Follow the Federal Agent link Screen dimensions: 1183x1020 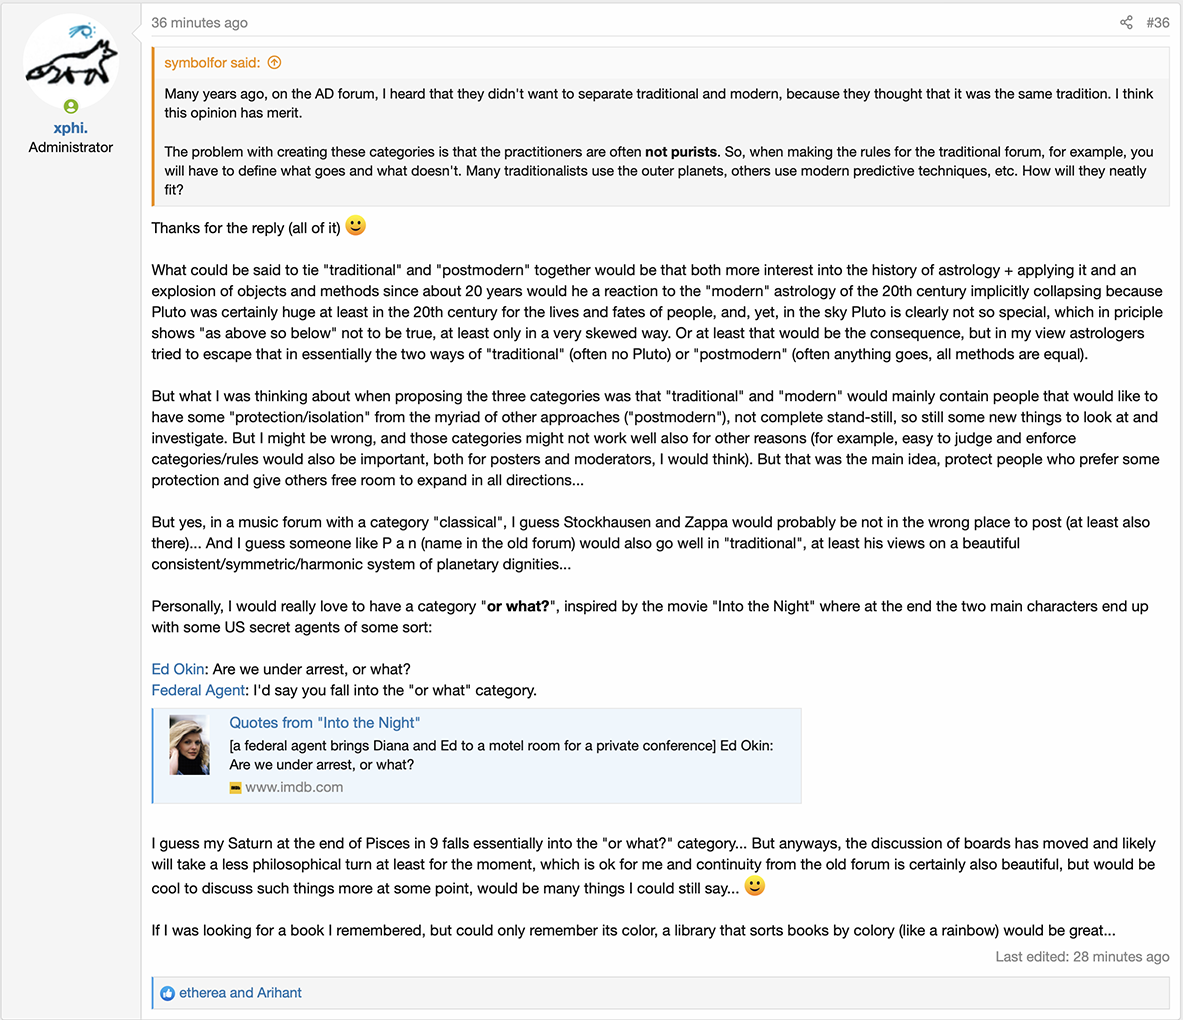[198, 690]
